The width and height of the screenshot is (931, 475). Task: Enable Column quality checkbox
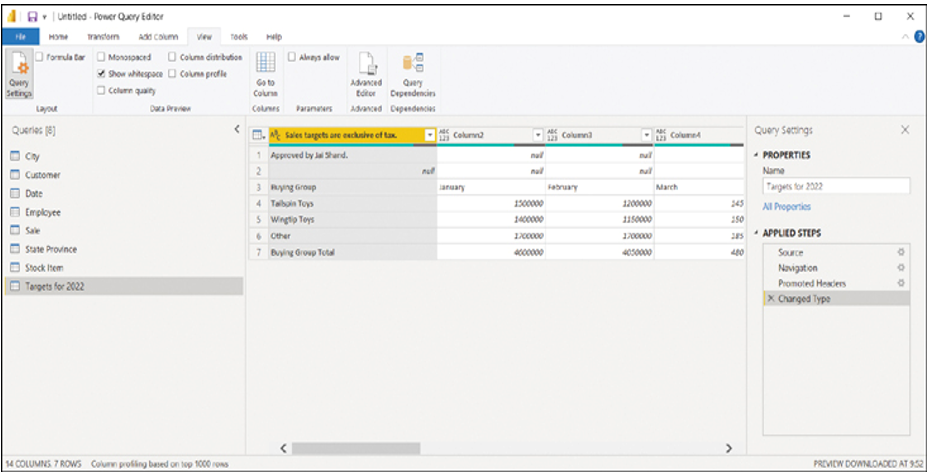point(101,90)
